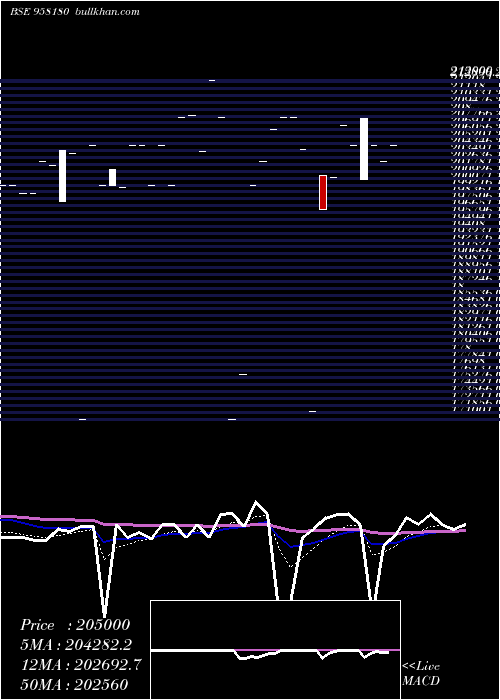
Task: Click the "50MA : 202560" value
Action: click(75, 684)
